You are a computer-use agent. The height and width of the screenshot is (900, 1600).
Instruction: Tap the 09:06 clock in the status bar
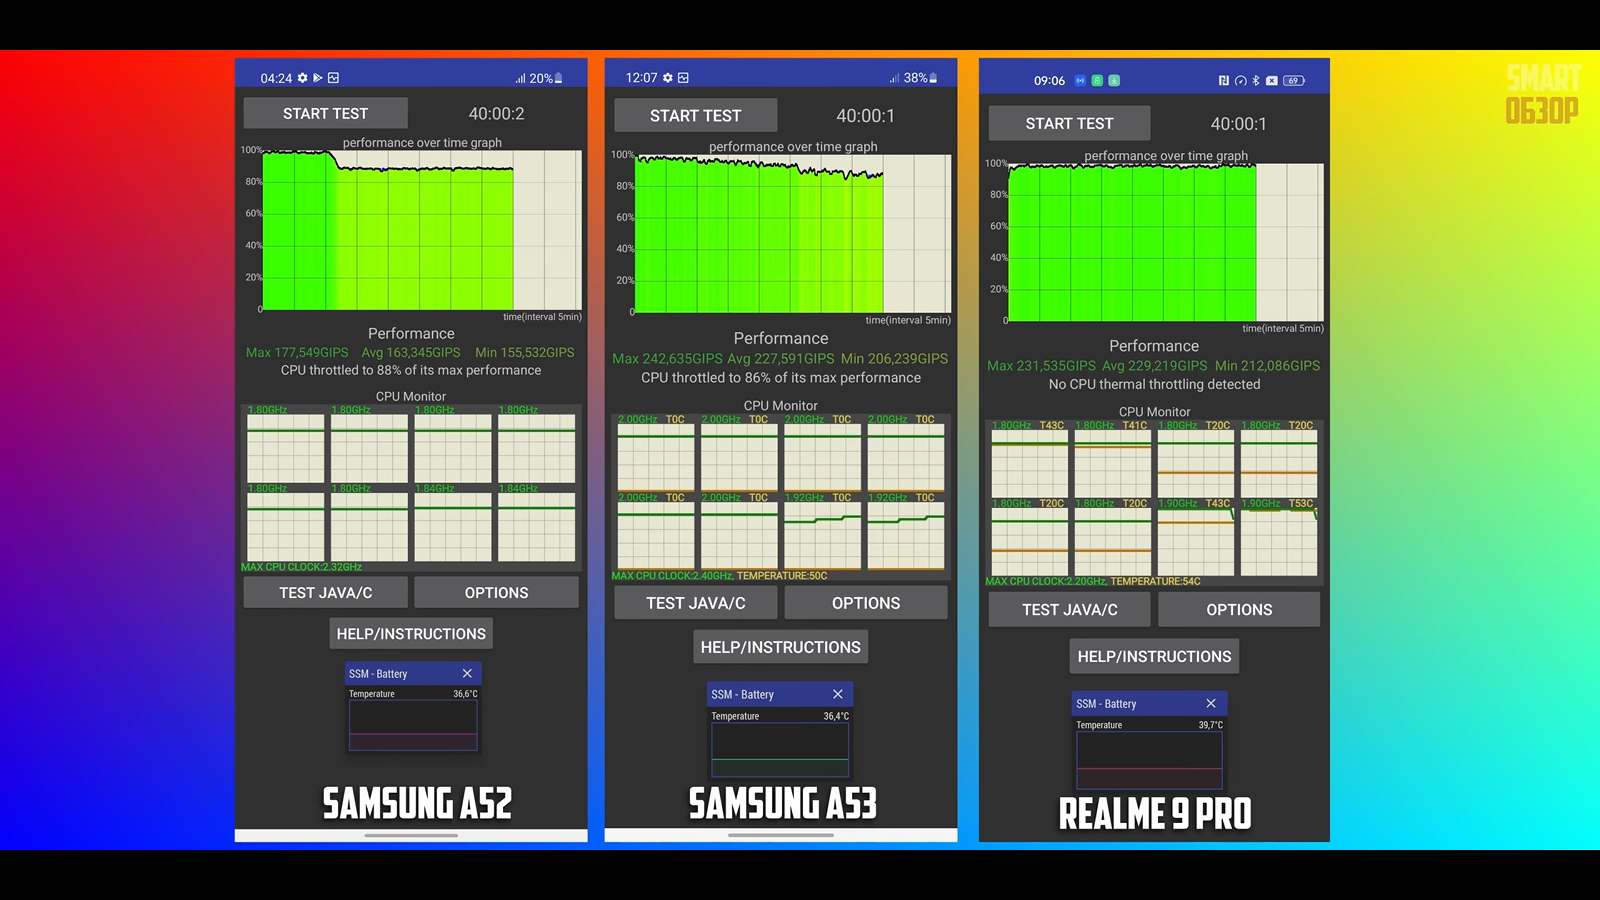click(1049, 81)
